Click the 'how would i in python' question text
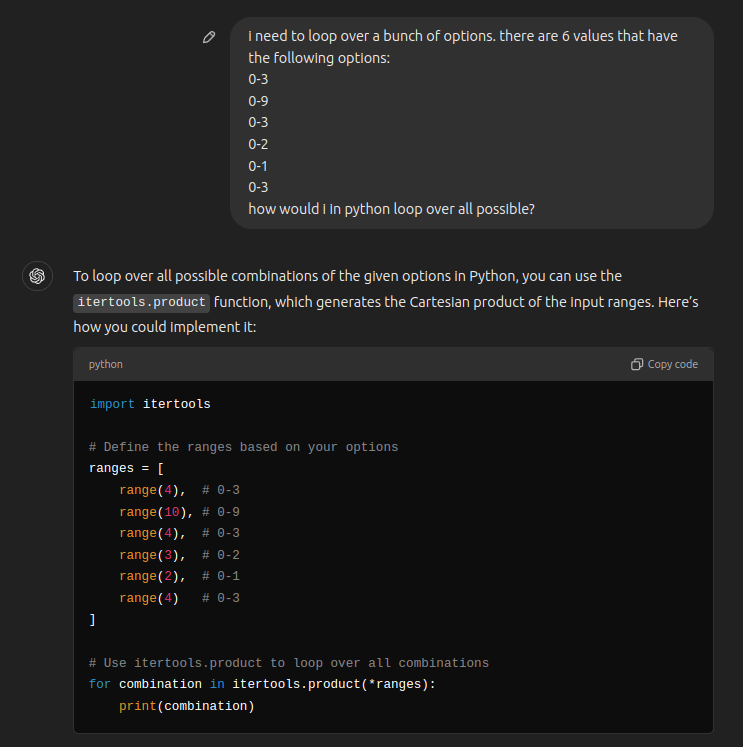 pyautogui.click(x=391, y=209)
